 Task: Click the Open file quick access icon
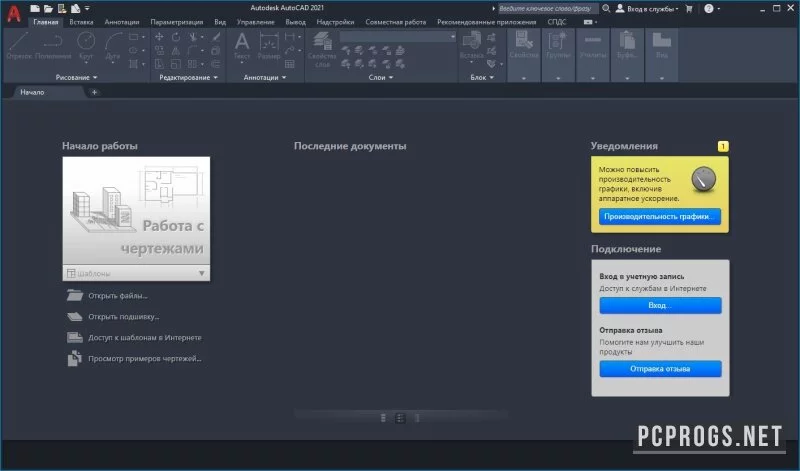48,8
